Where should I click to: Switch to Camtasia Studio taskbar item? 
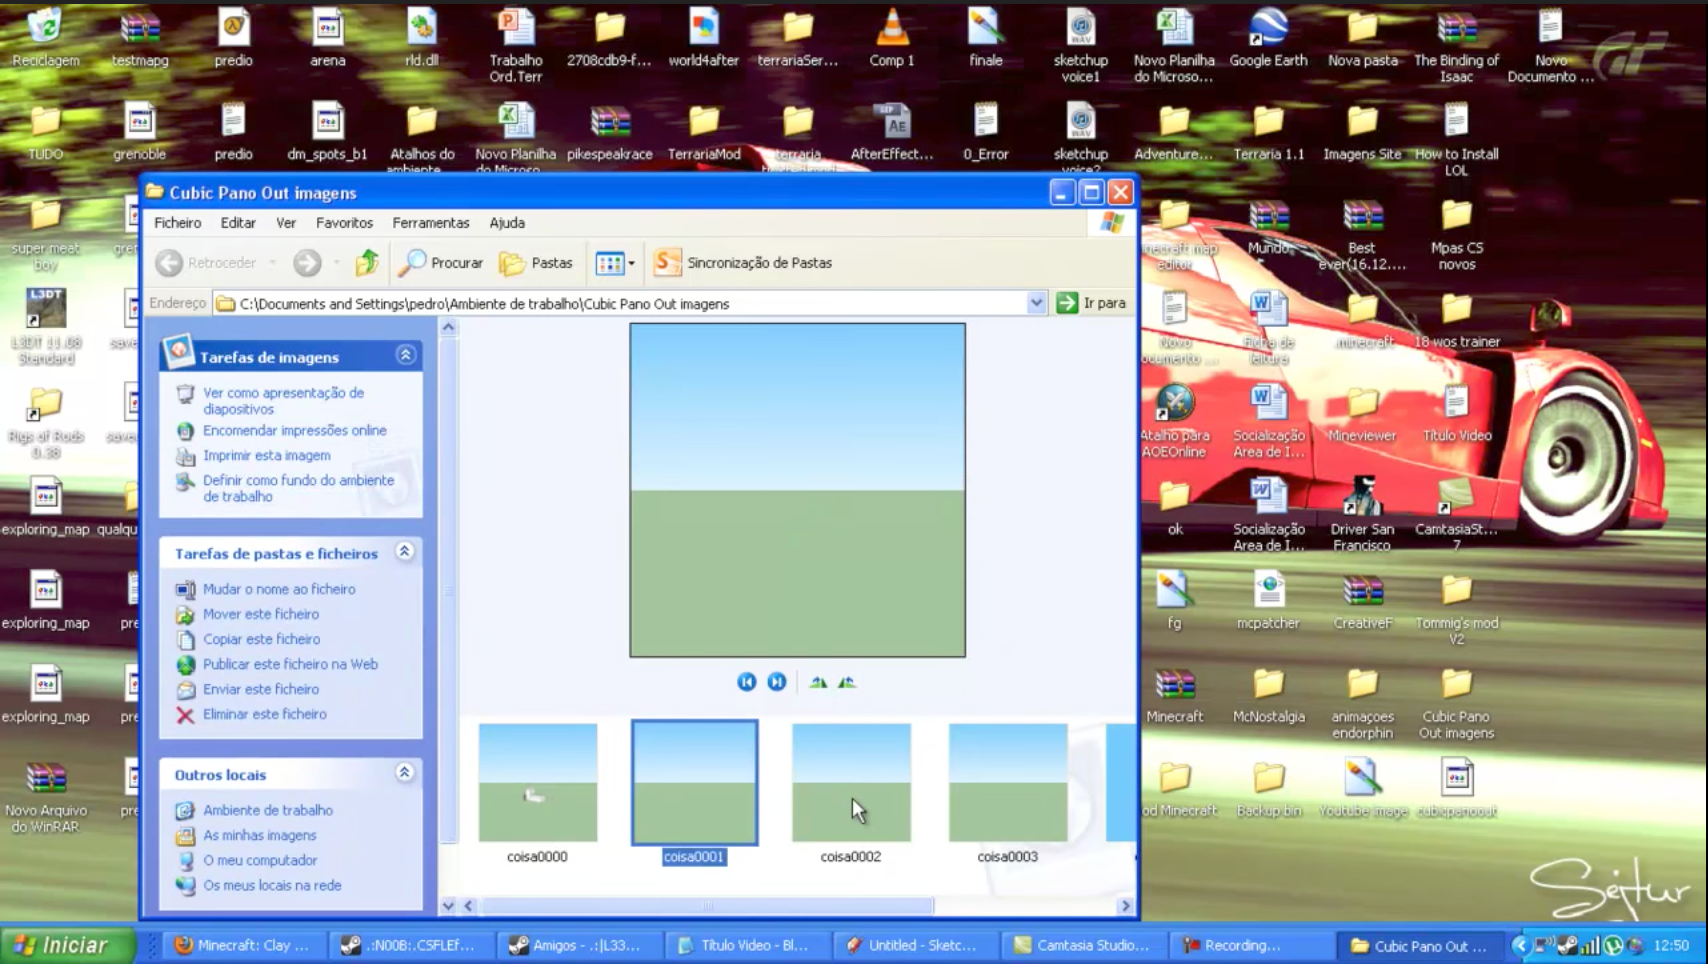click(1082, 945)
